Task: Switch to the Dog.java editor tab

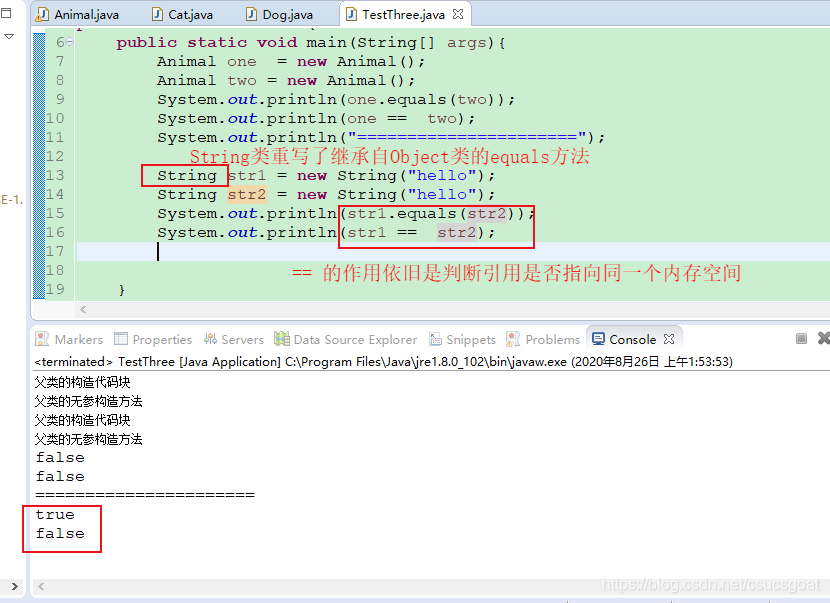Action: point(280,14)
